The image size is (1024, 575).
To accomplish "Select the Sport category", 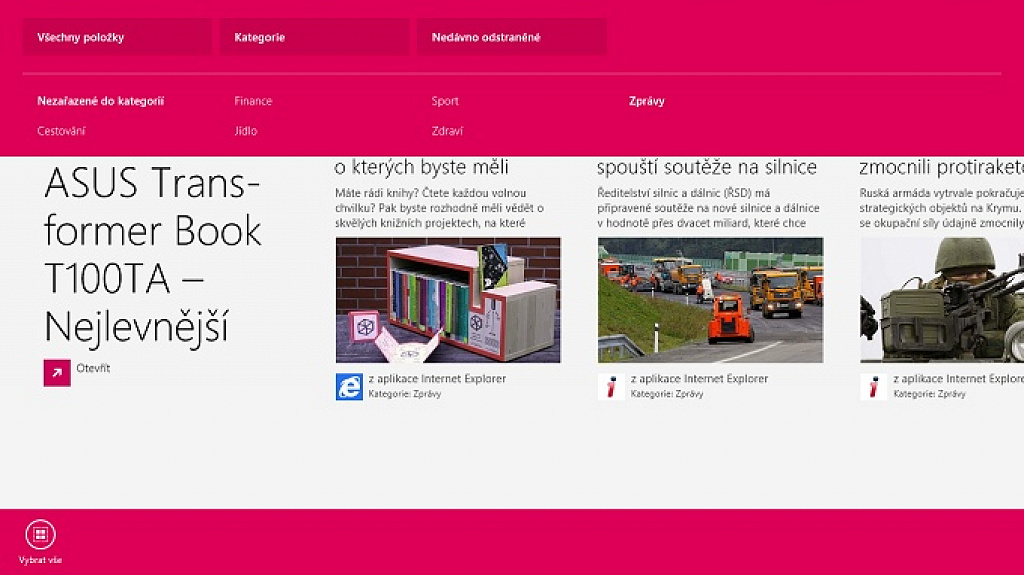I will (x=445, y=101).
